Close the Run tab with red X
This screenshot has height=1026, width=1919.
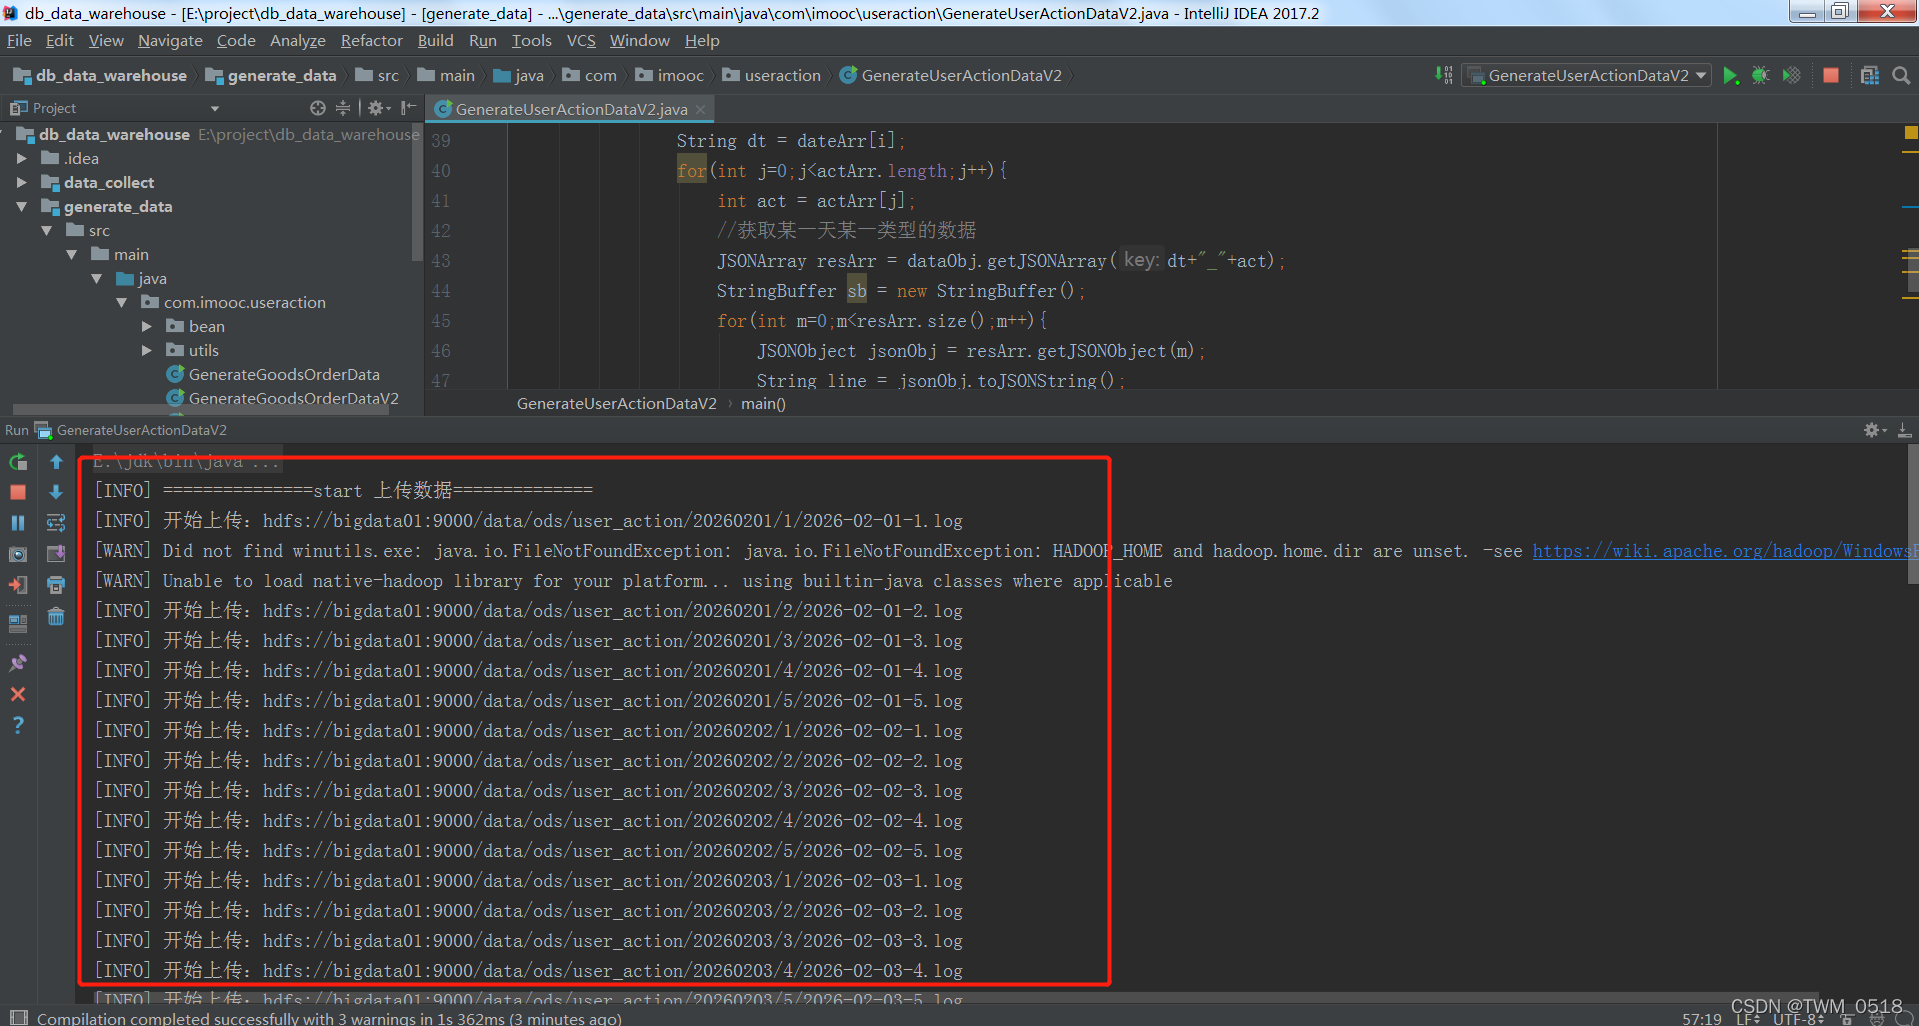point(18,694)
